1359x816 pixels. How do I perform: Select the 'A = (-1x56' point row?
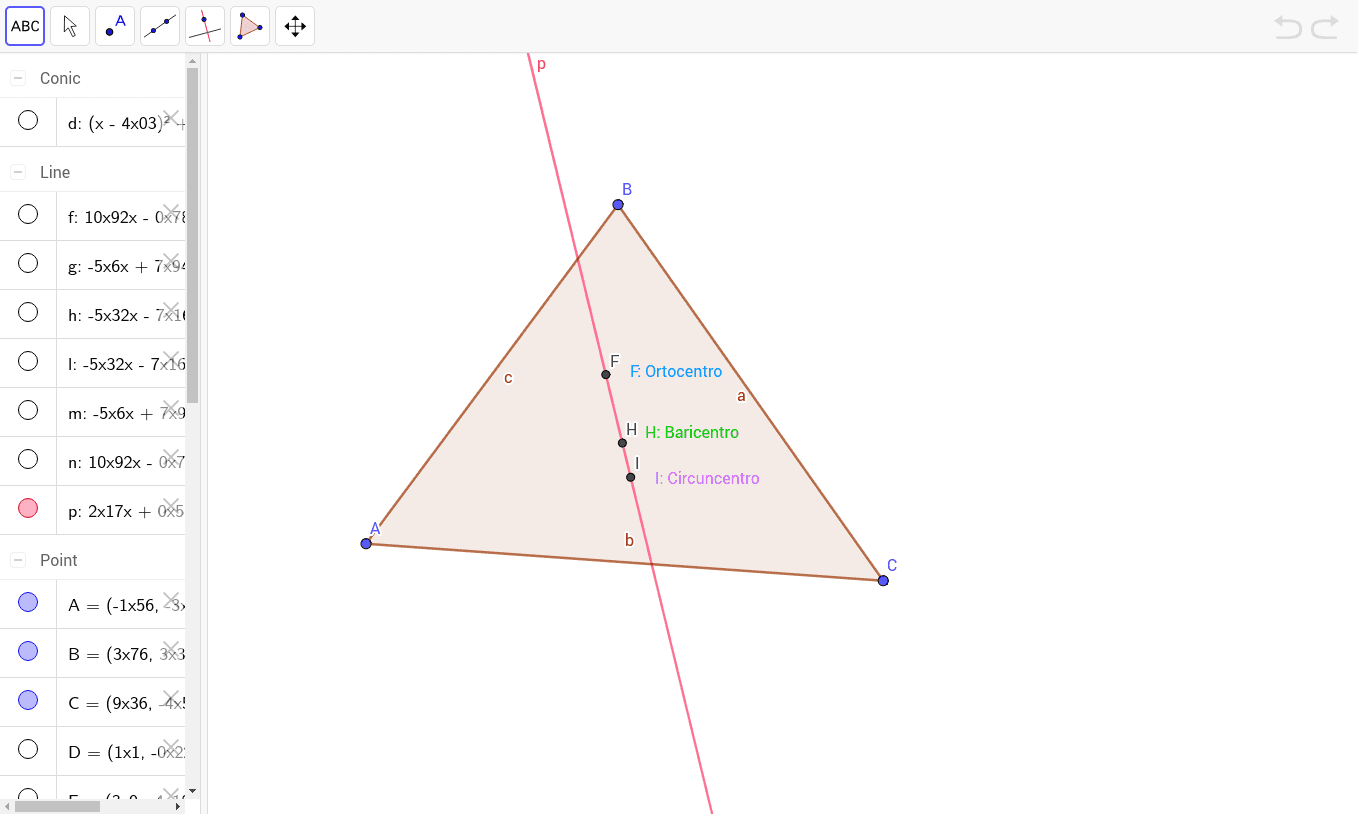point(93,604)
